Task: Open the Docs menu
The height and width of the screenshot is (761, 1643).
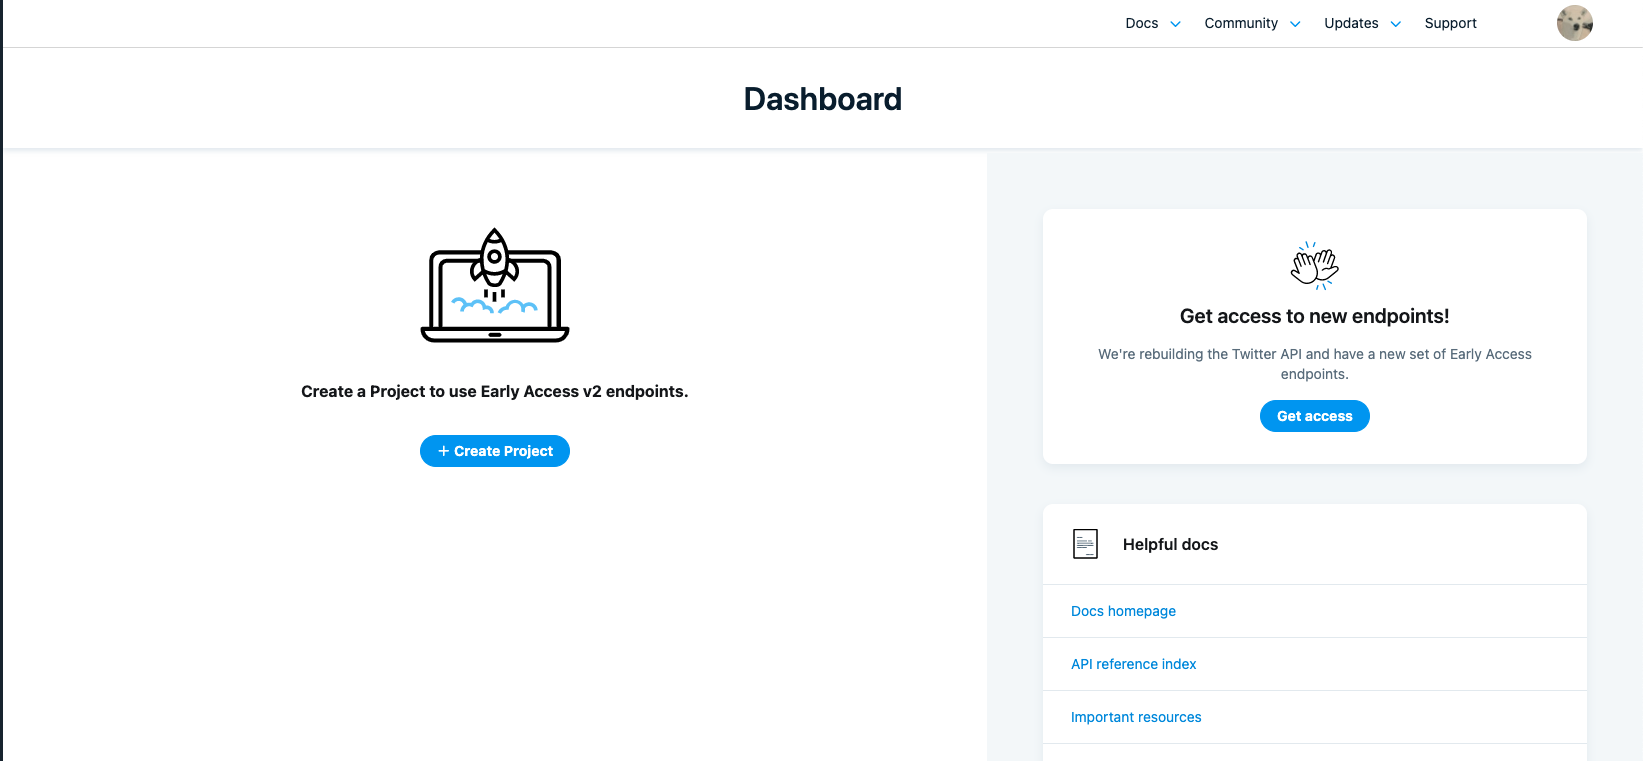Action: (x=1142, y=23)
